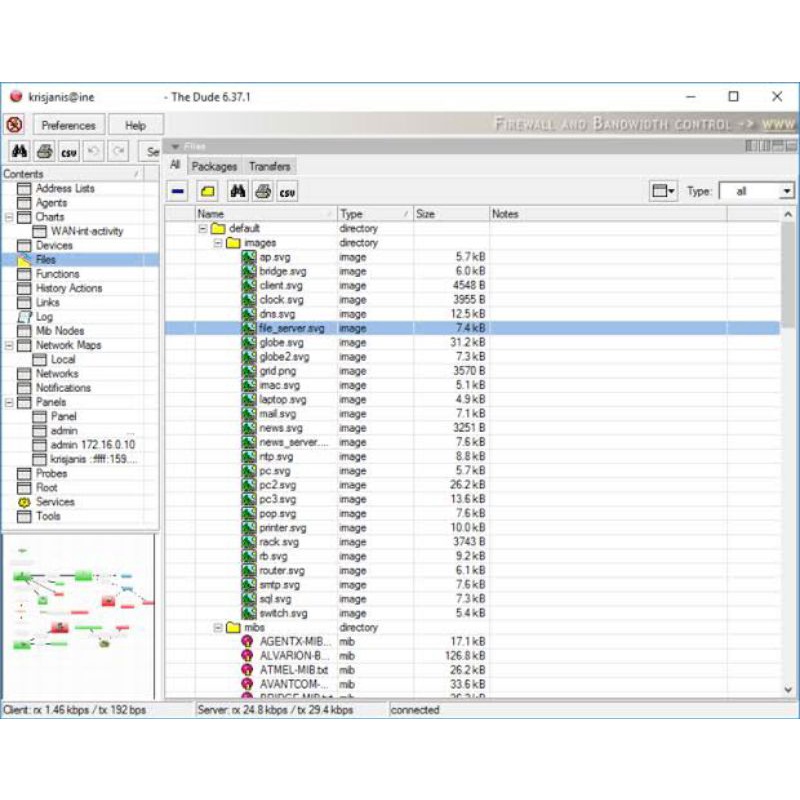Viewport: 800px width, 800px height.
Task: Click the file list vertical scrollbar
Action: point(788,450)
